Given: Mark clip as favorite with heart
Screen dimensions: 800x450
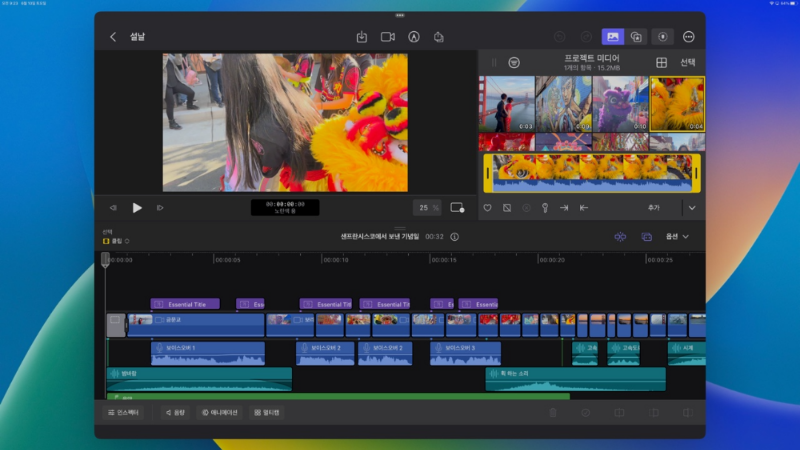Looking at the screenshot, I should (x=488, y=208).
